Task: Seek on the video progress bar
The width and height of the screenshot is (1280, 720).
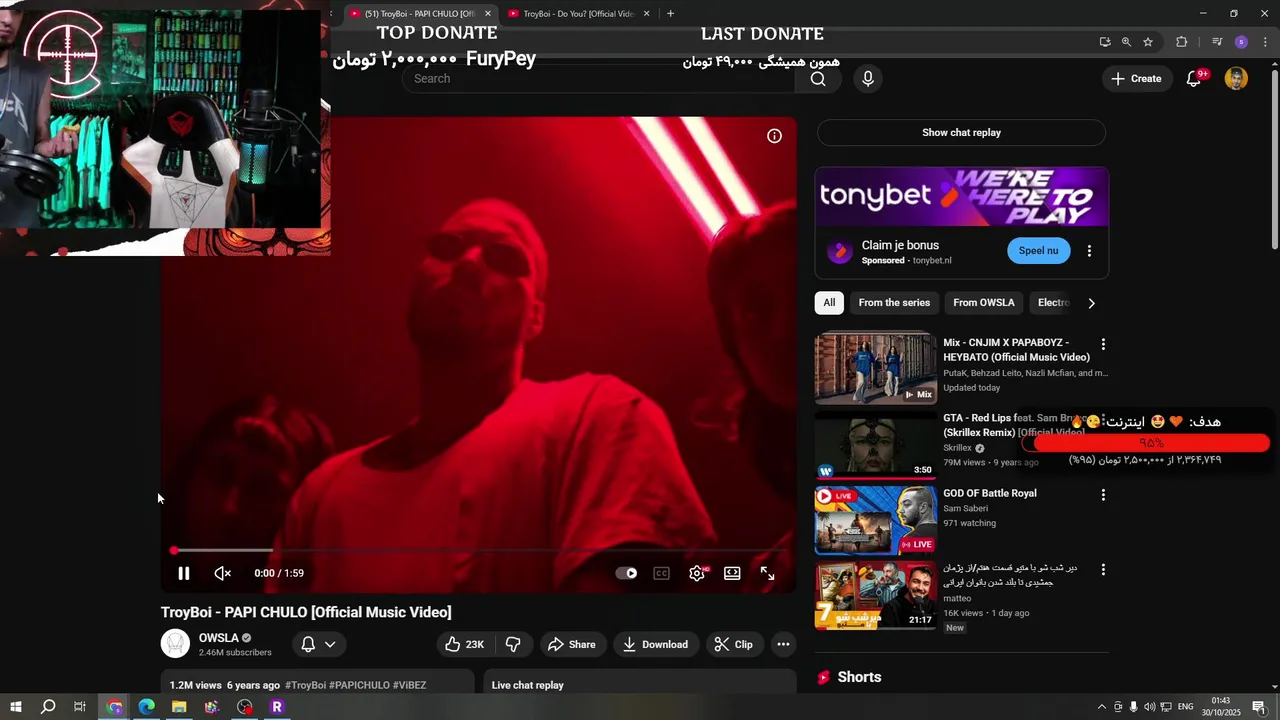Action: click(479, 550)
